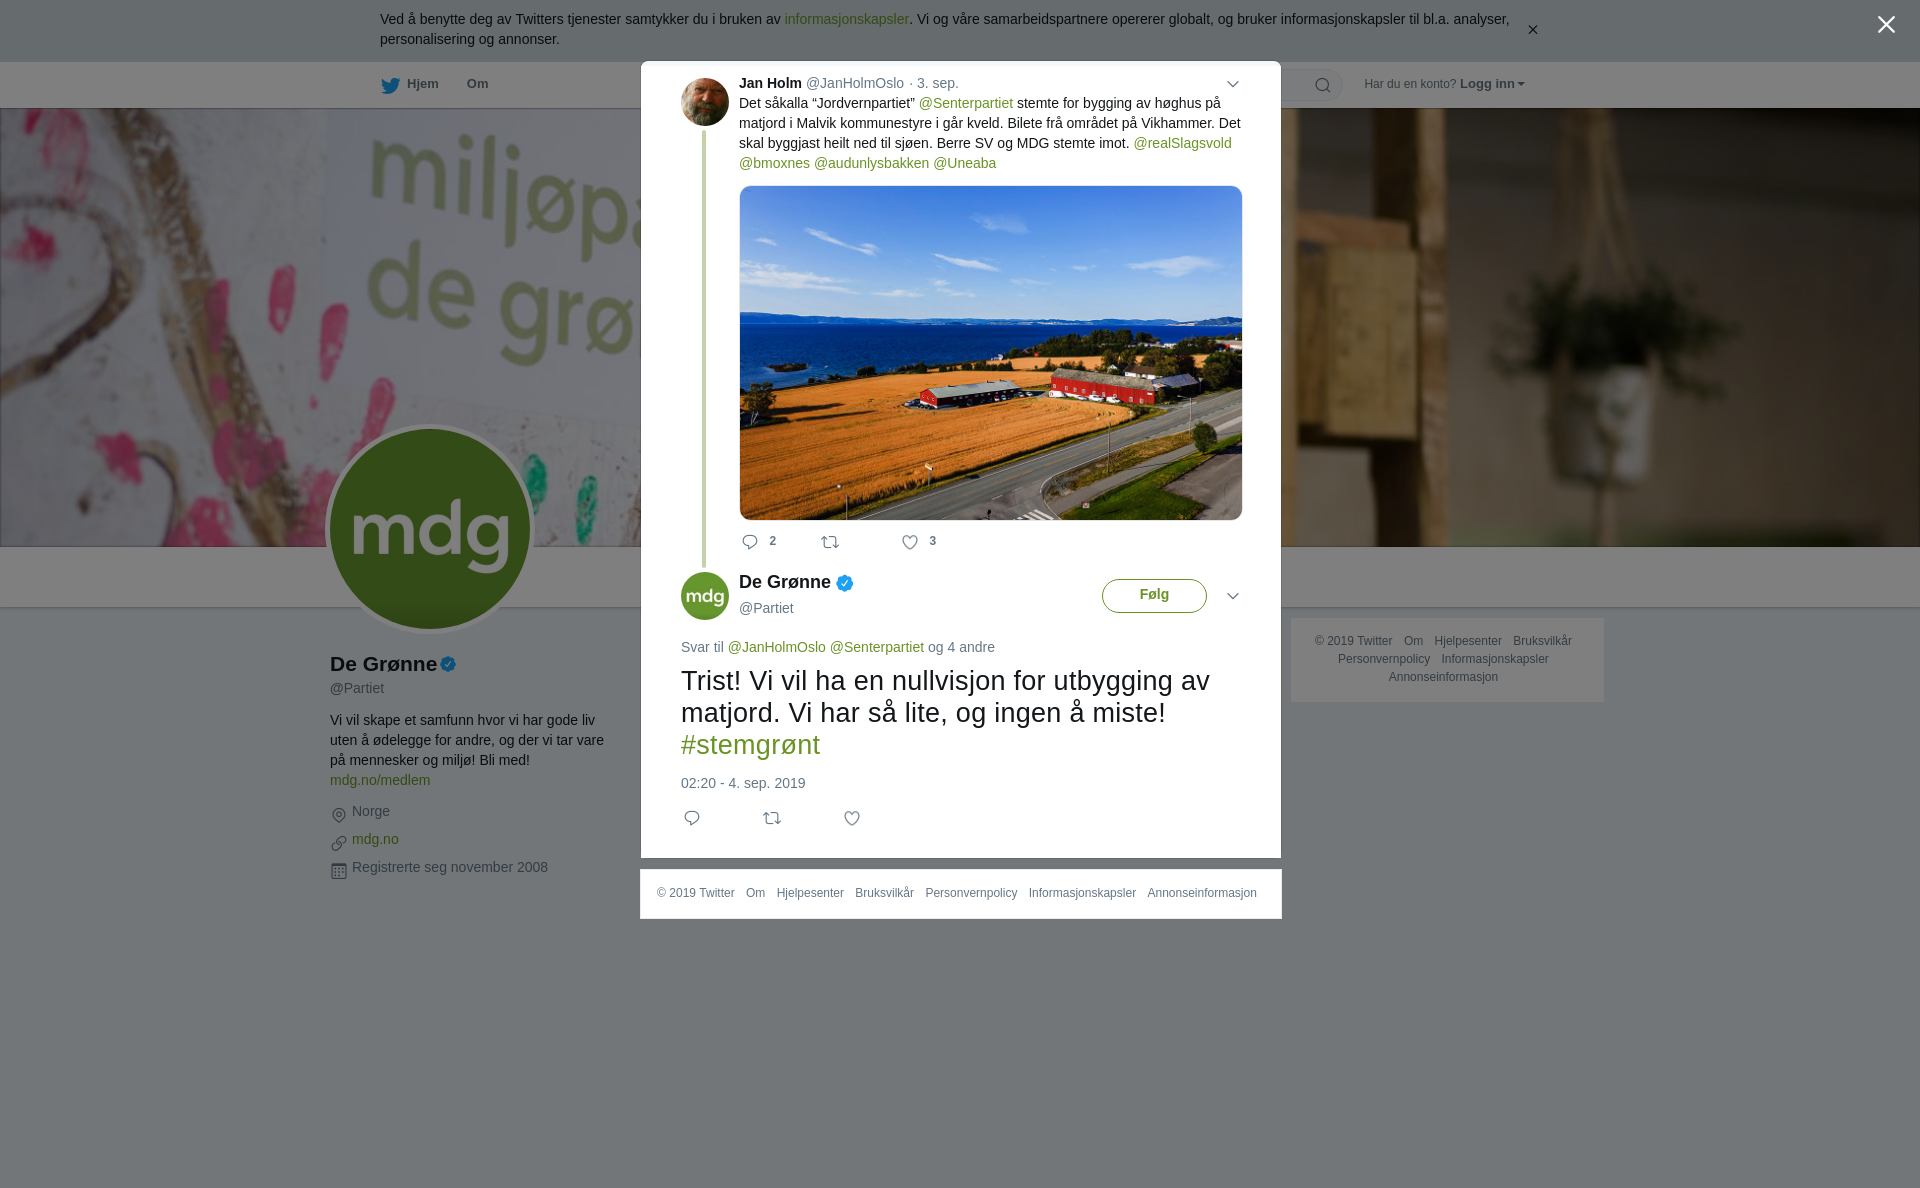Image resolution: width=1920 pixels, height=1188 pixels.
Task: Open more options chevron beside Følg button
Action: tap(1233, 596)
